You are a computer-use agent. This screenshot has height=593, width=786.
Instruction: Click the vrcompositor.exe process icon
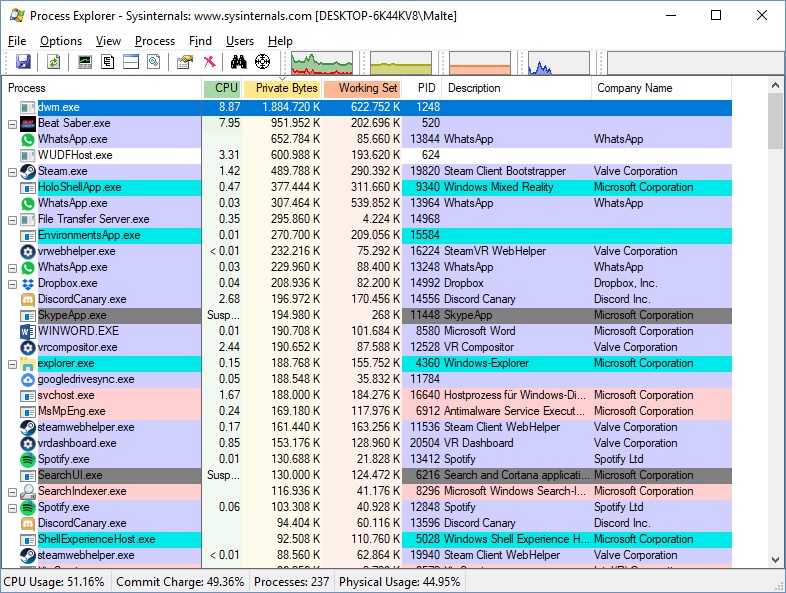point(28,348)
